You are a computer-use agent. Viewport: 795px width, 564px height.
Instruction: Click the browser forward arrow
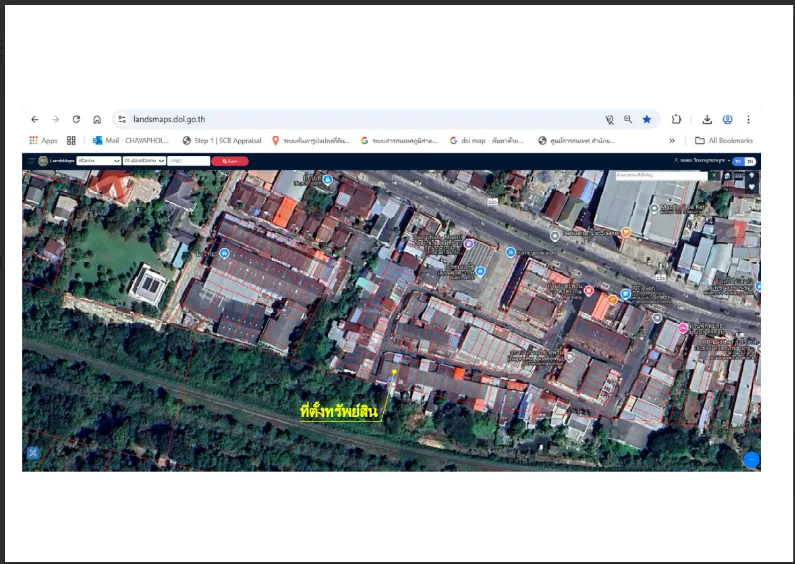[x=55, y=119]
